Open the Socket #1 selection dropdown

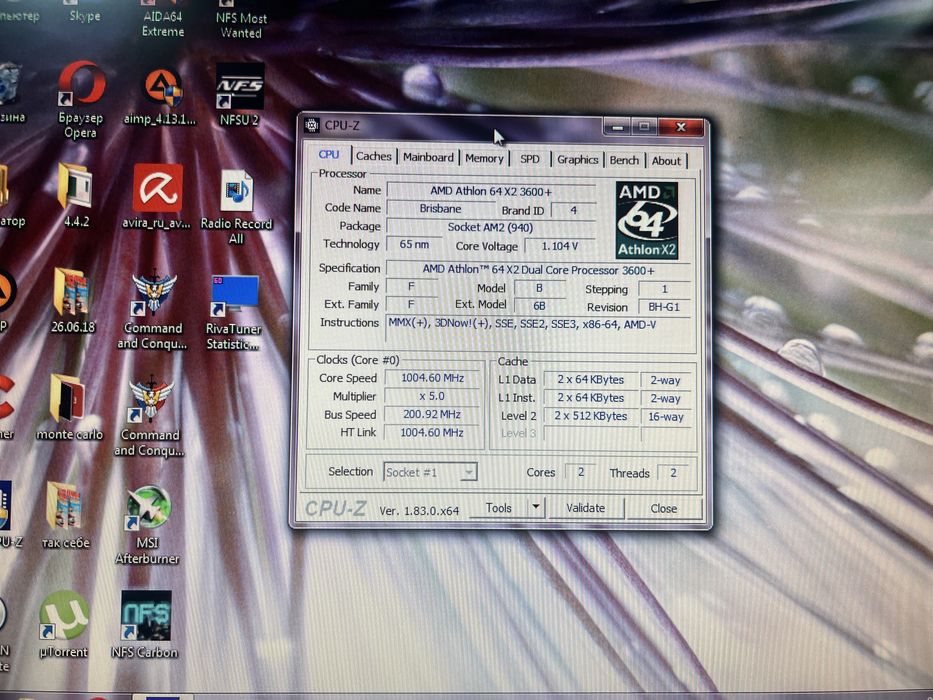pyautogui.click(x=430, y=472)
